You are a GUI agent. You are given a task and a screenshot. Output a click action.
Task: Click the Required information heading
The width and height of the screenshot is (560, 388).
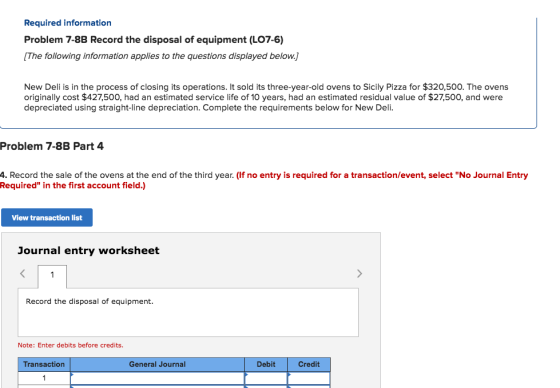68,23
